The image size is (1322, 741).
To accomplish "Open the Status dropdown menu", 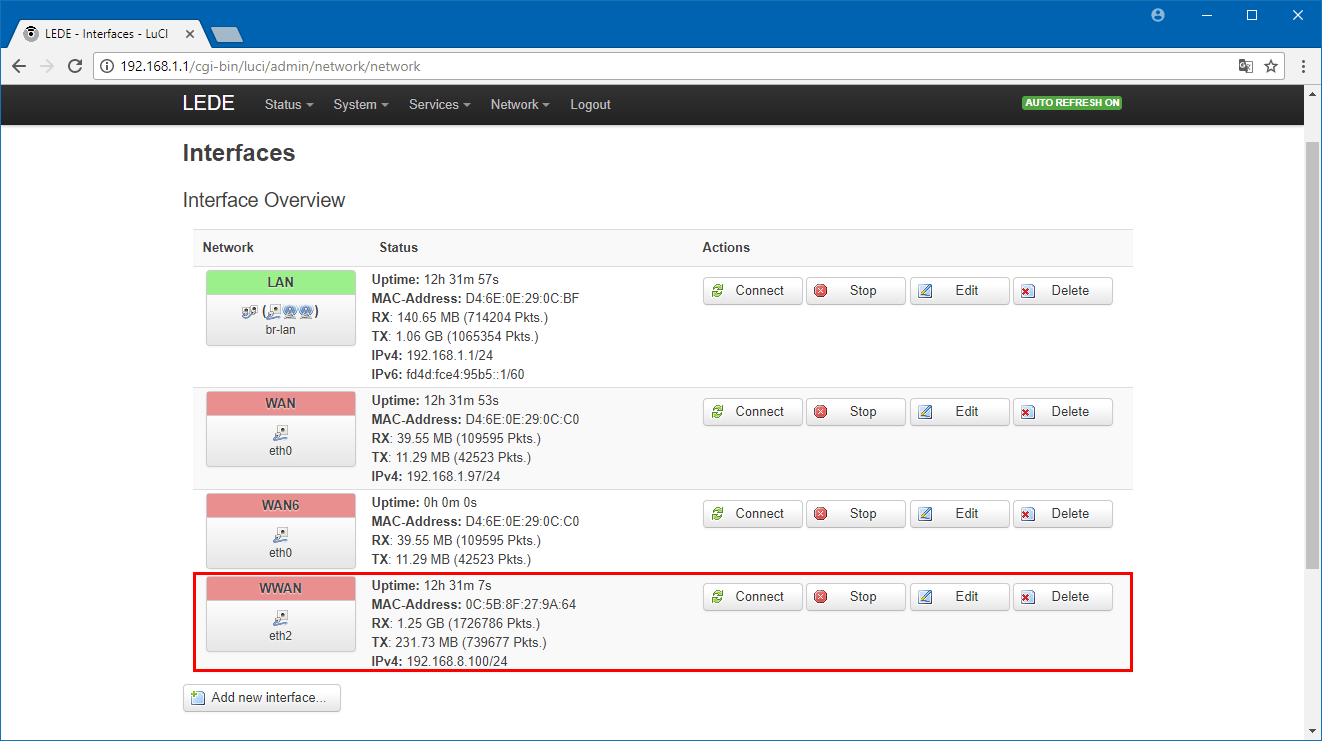I will click(289, 105).
